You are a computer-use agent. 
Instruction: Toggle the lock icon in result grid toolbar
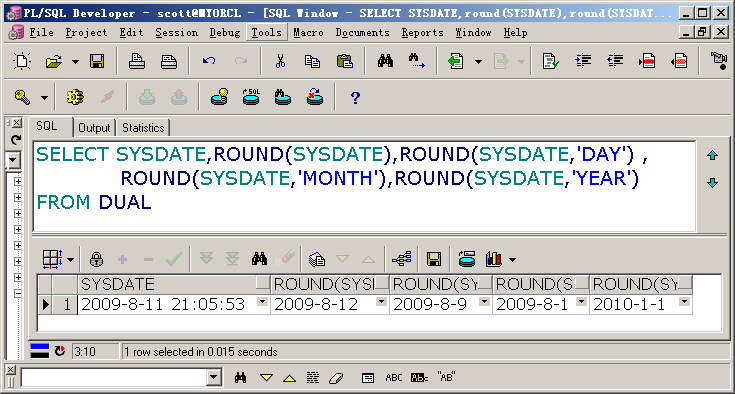tap(96, 259)
